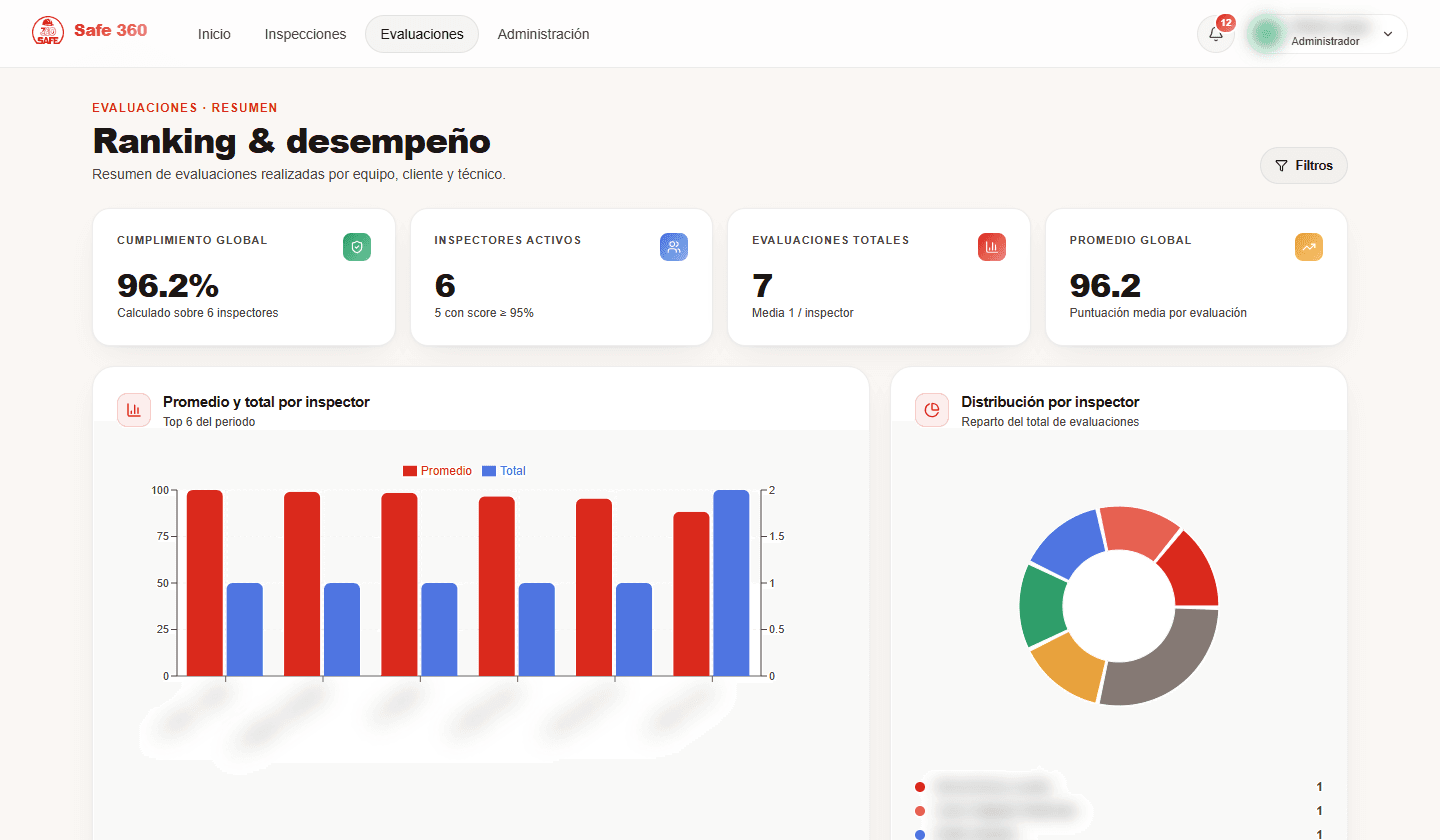Click the number 6 in Inspectores Activos card
The width and height of the screenshot is (1440, 840).
pos(445,286)
